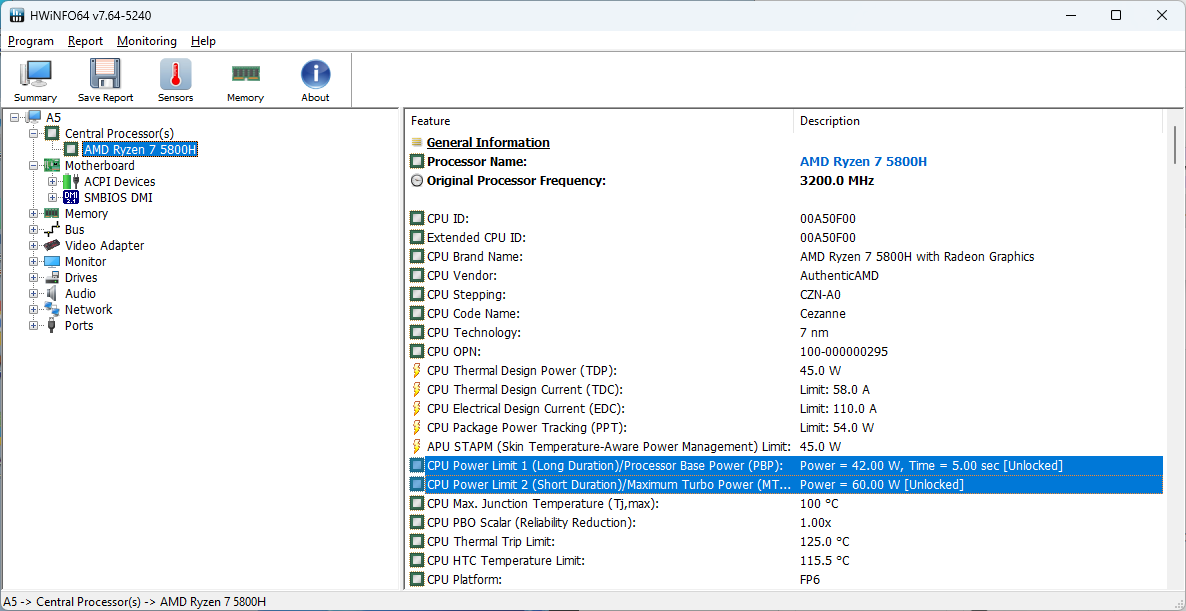Open the Summary toolbar icon
Image resolution: width=1186 pixels, height=611 pixels.
pos(36,75)
